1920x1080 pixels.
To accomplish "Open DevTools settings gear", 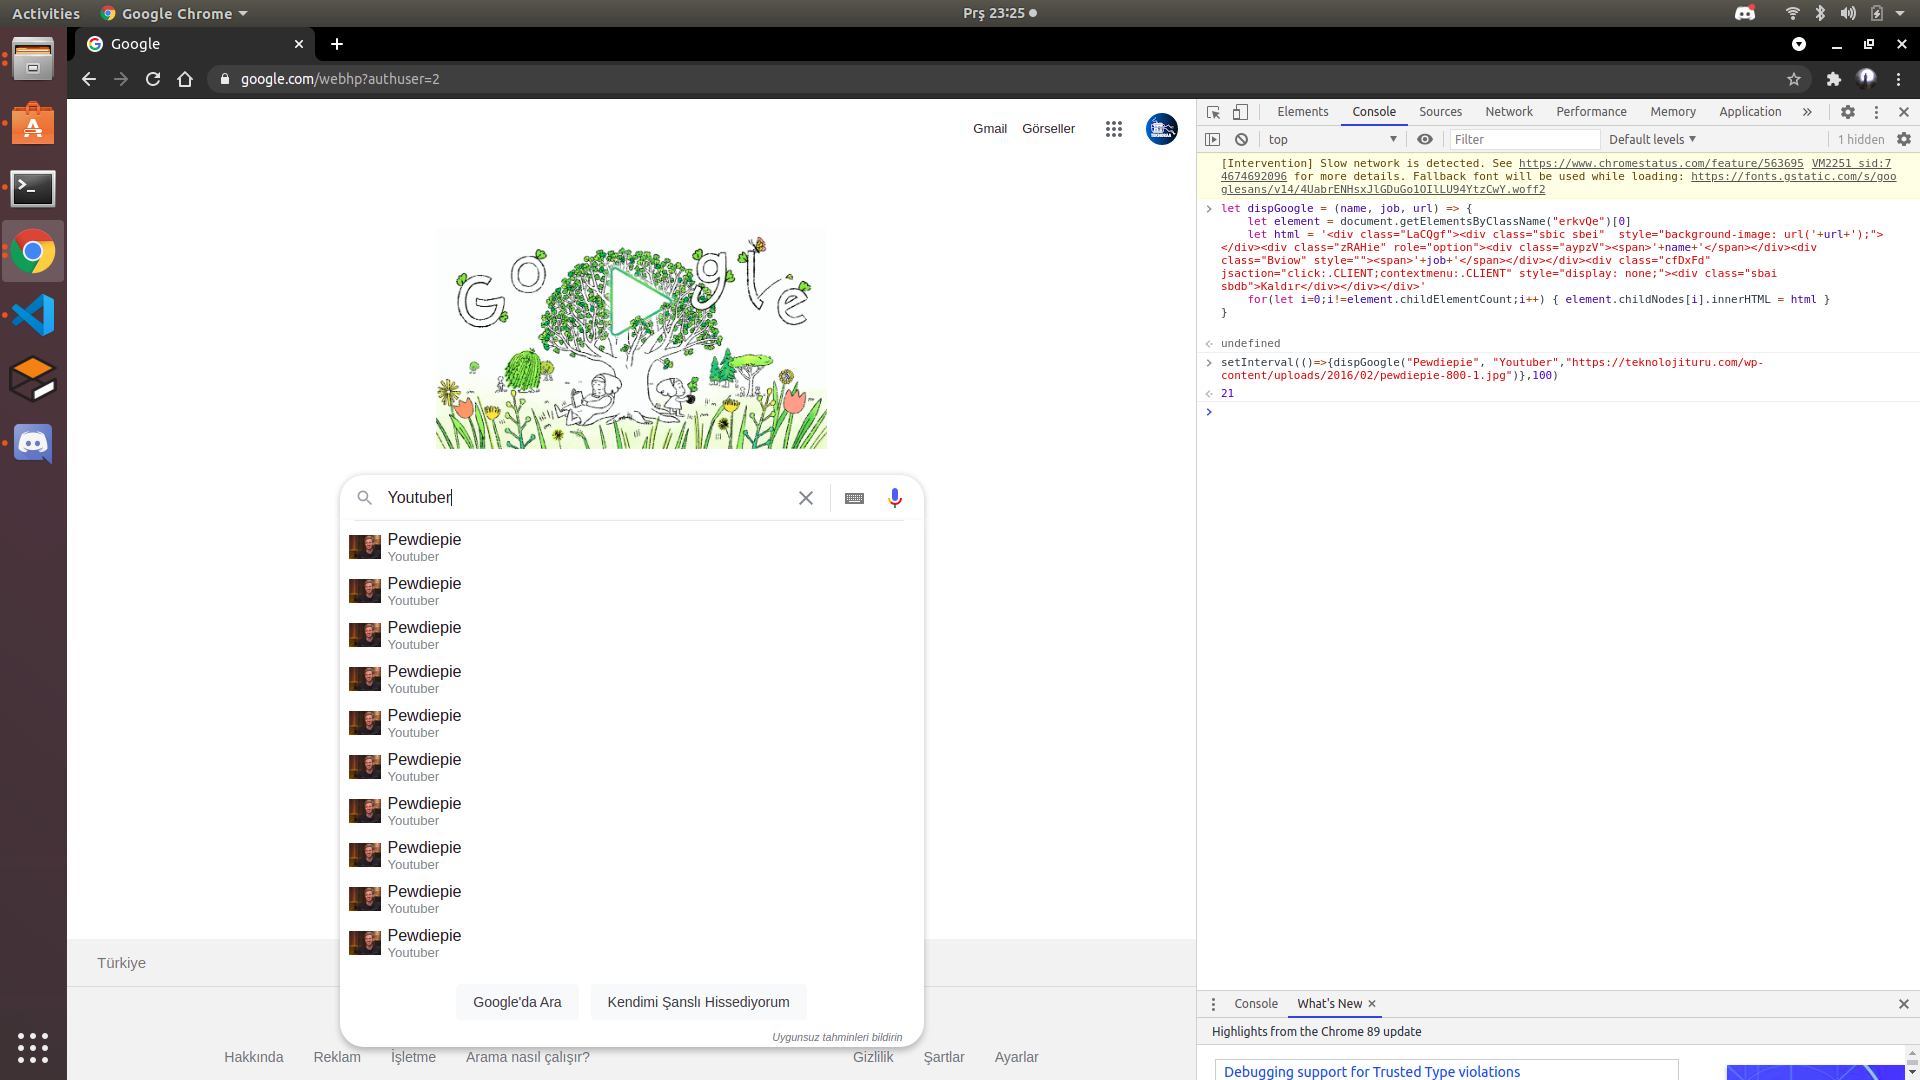I will pos(1848,112).
